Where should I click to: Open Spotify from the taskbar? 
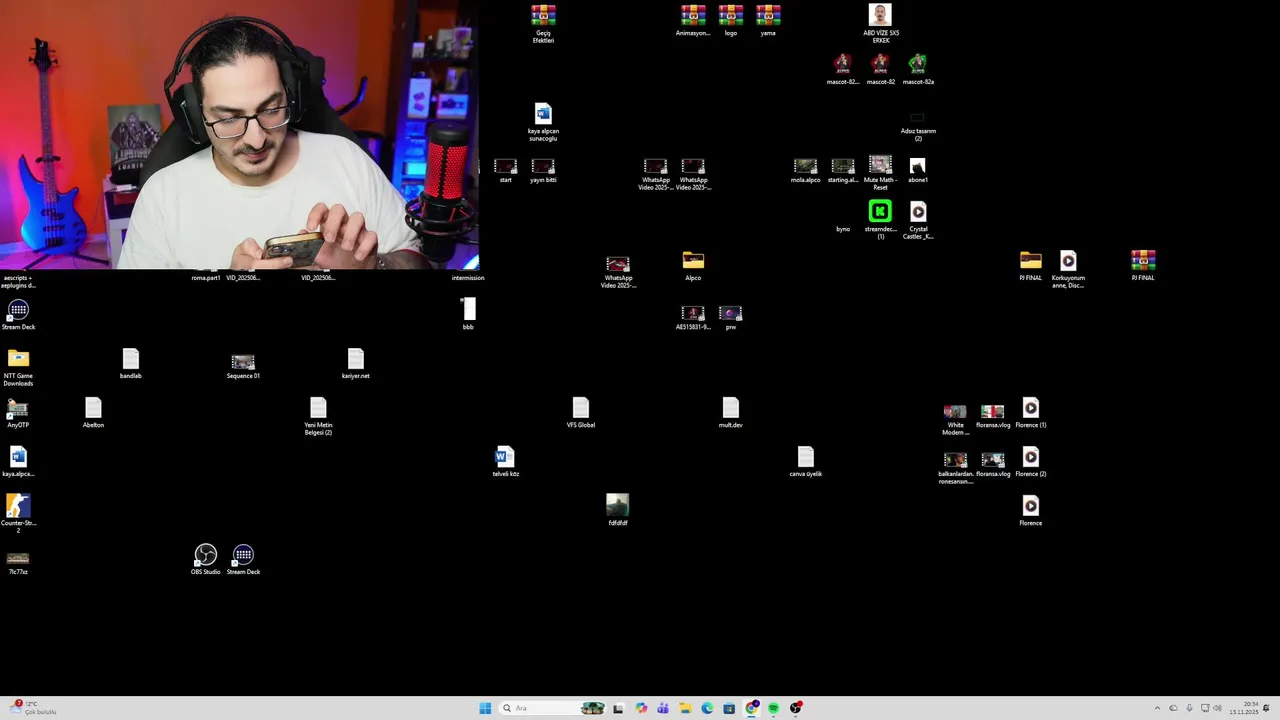click(773, 708)
